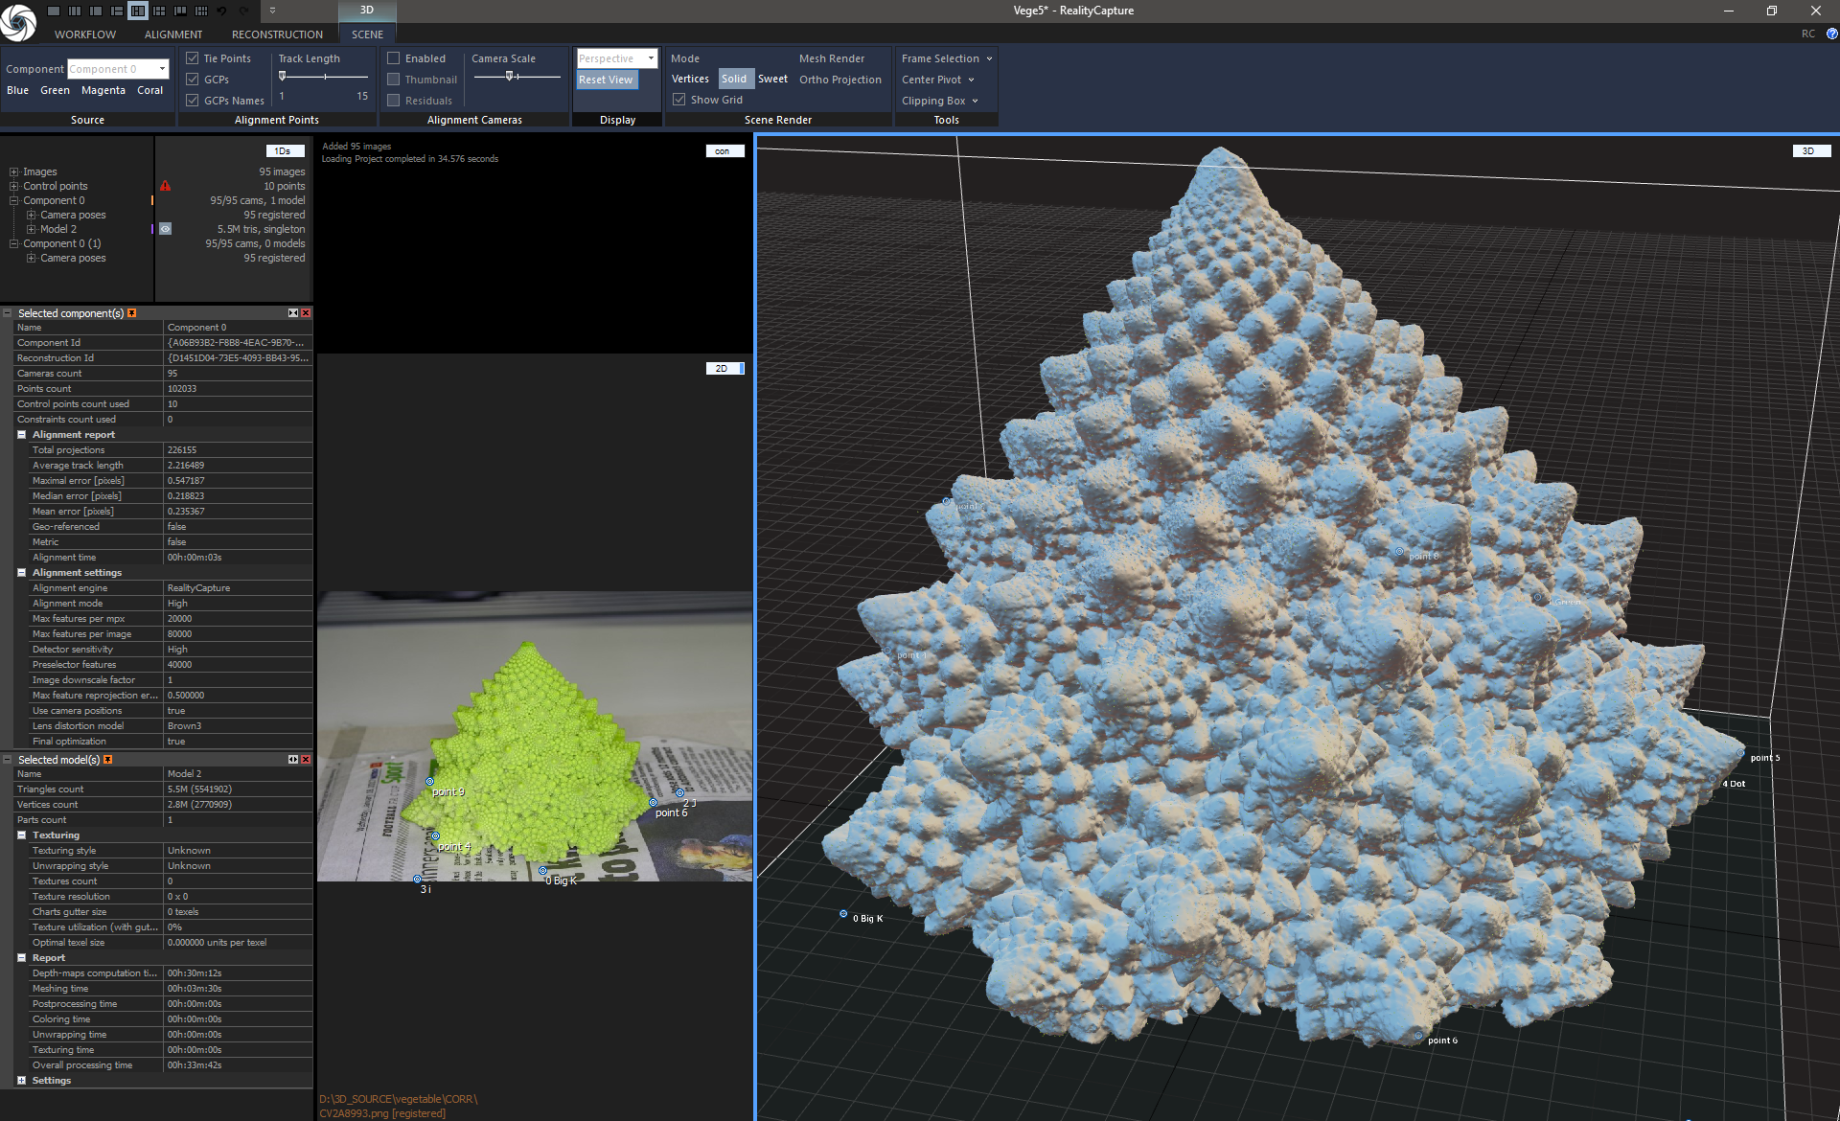Toggle the Tie Points checkbox
The image size is (1840, 1121).
click(193, 58)
